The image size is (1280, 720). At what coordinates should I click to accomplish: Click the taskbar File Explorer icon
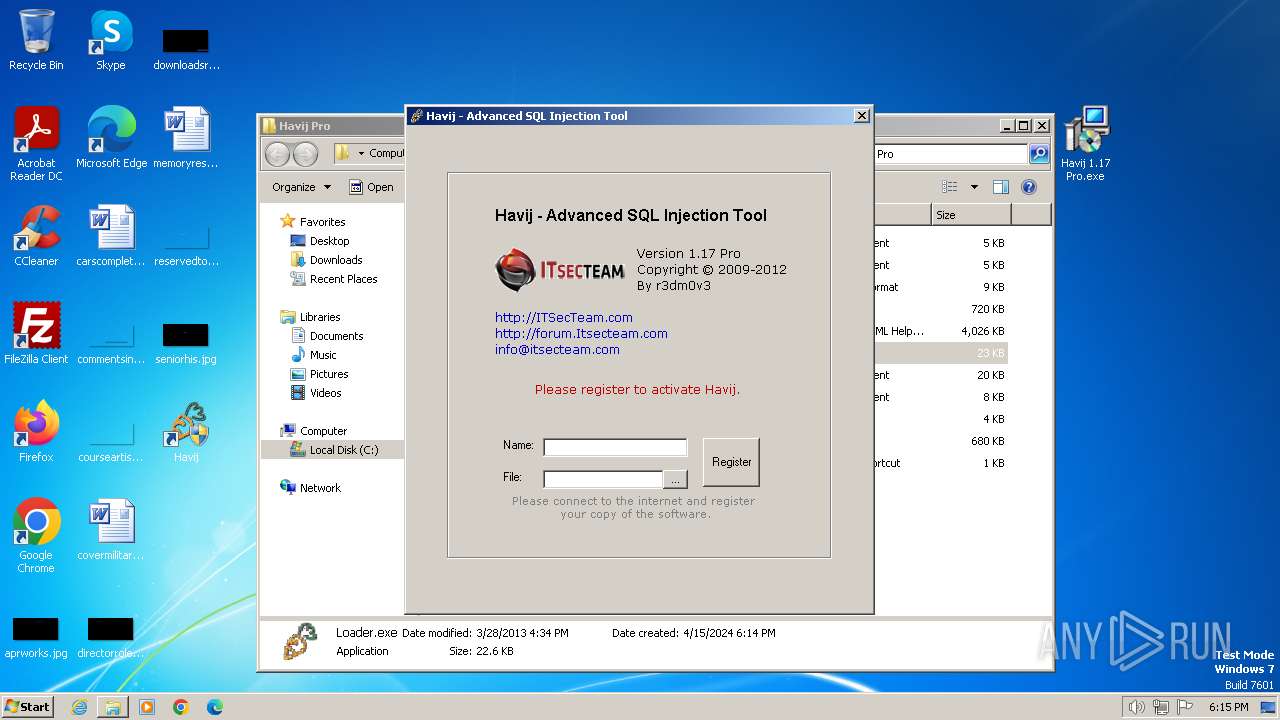[x=113, y=707]
